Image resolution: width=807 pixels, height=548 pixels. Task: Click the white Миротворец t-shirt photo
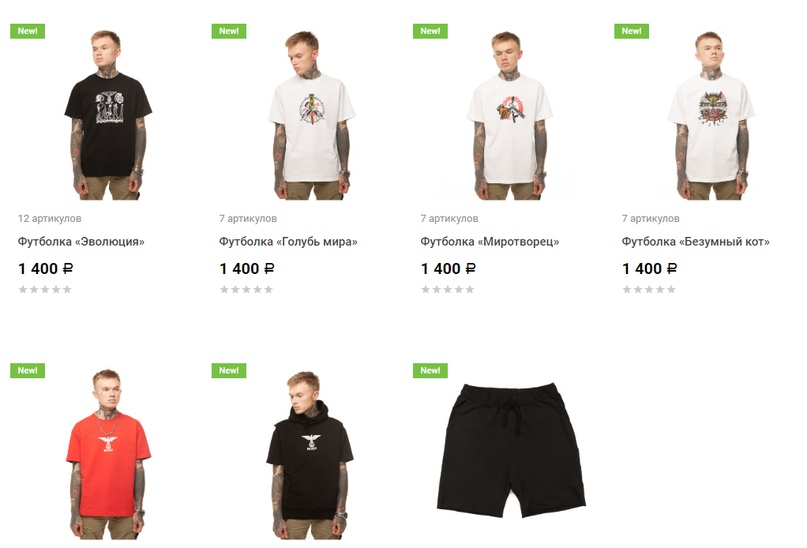510,115
